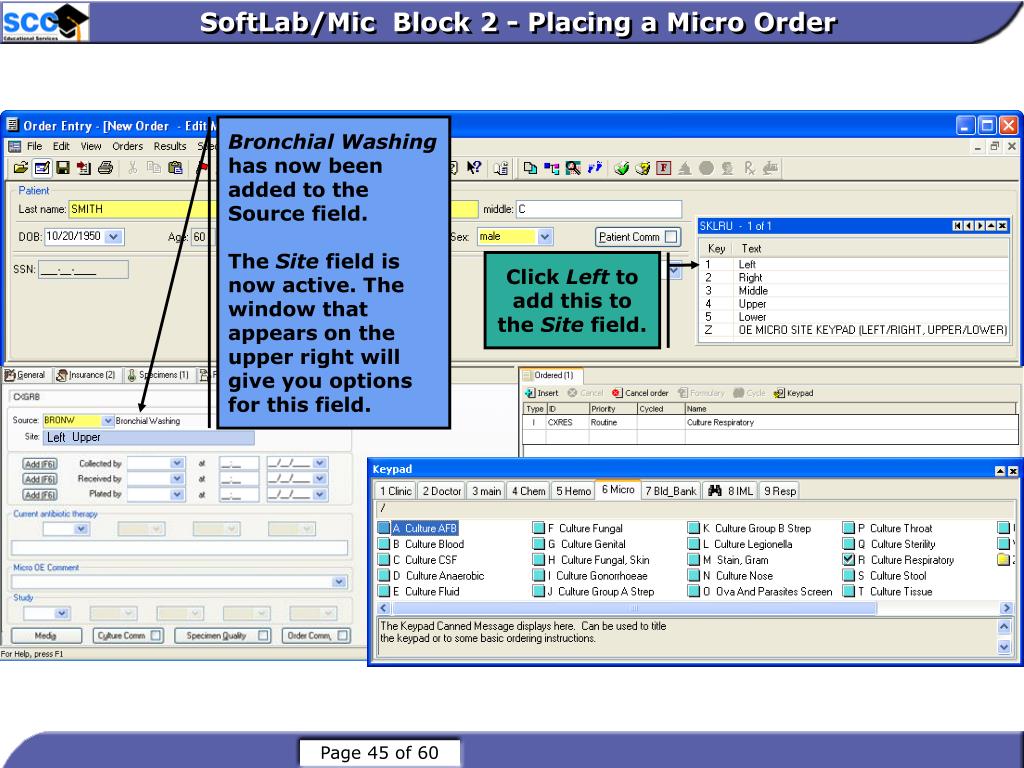Viewport: 1024px width, 768px height.
Task: Click the Order Comm button
Action: pyautogui.click(x=316, y=635)
